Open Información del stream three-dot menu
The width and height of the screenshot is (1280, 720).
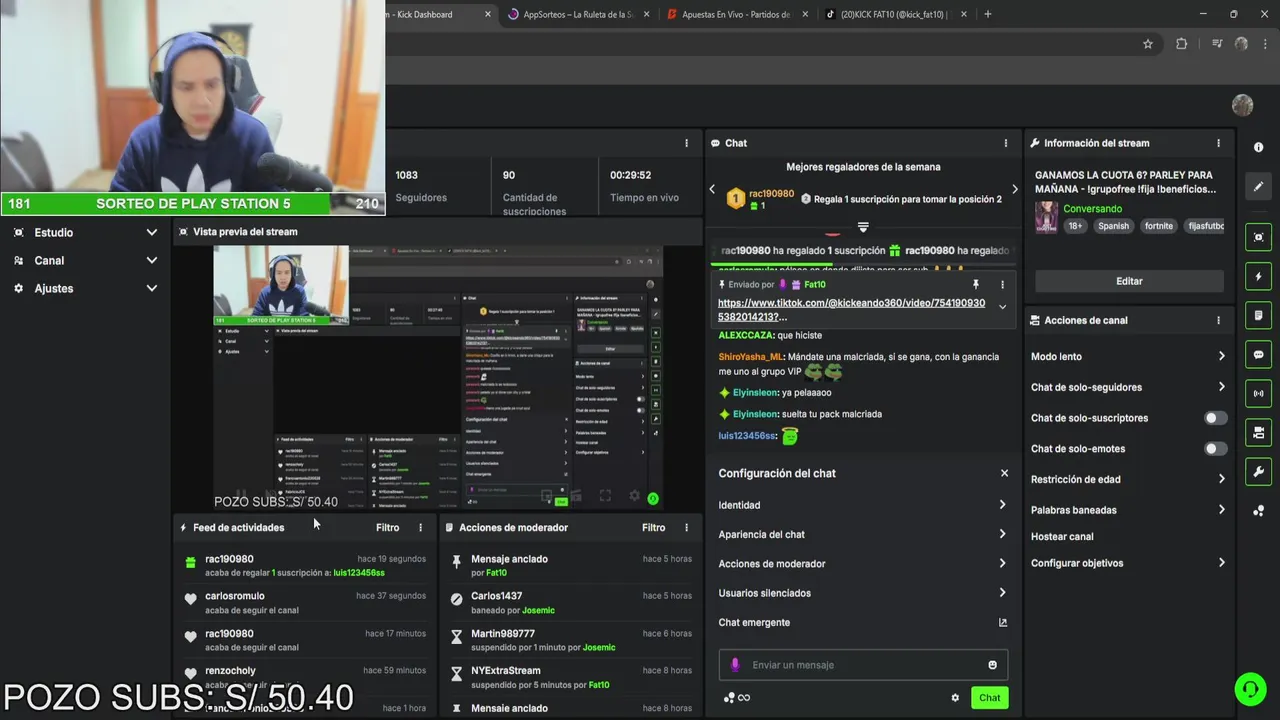1218,143
